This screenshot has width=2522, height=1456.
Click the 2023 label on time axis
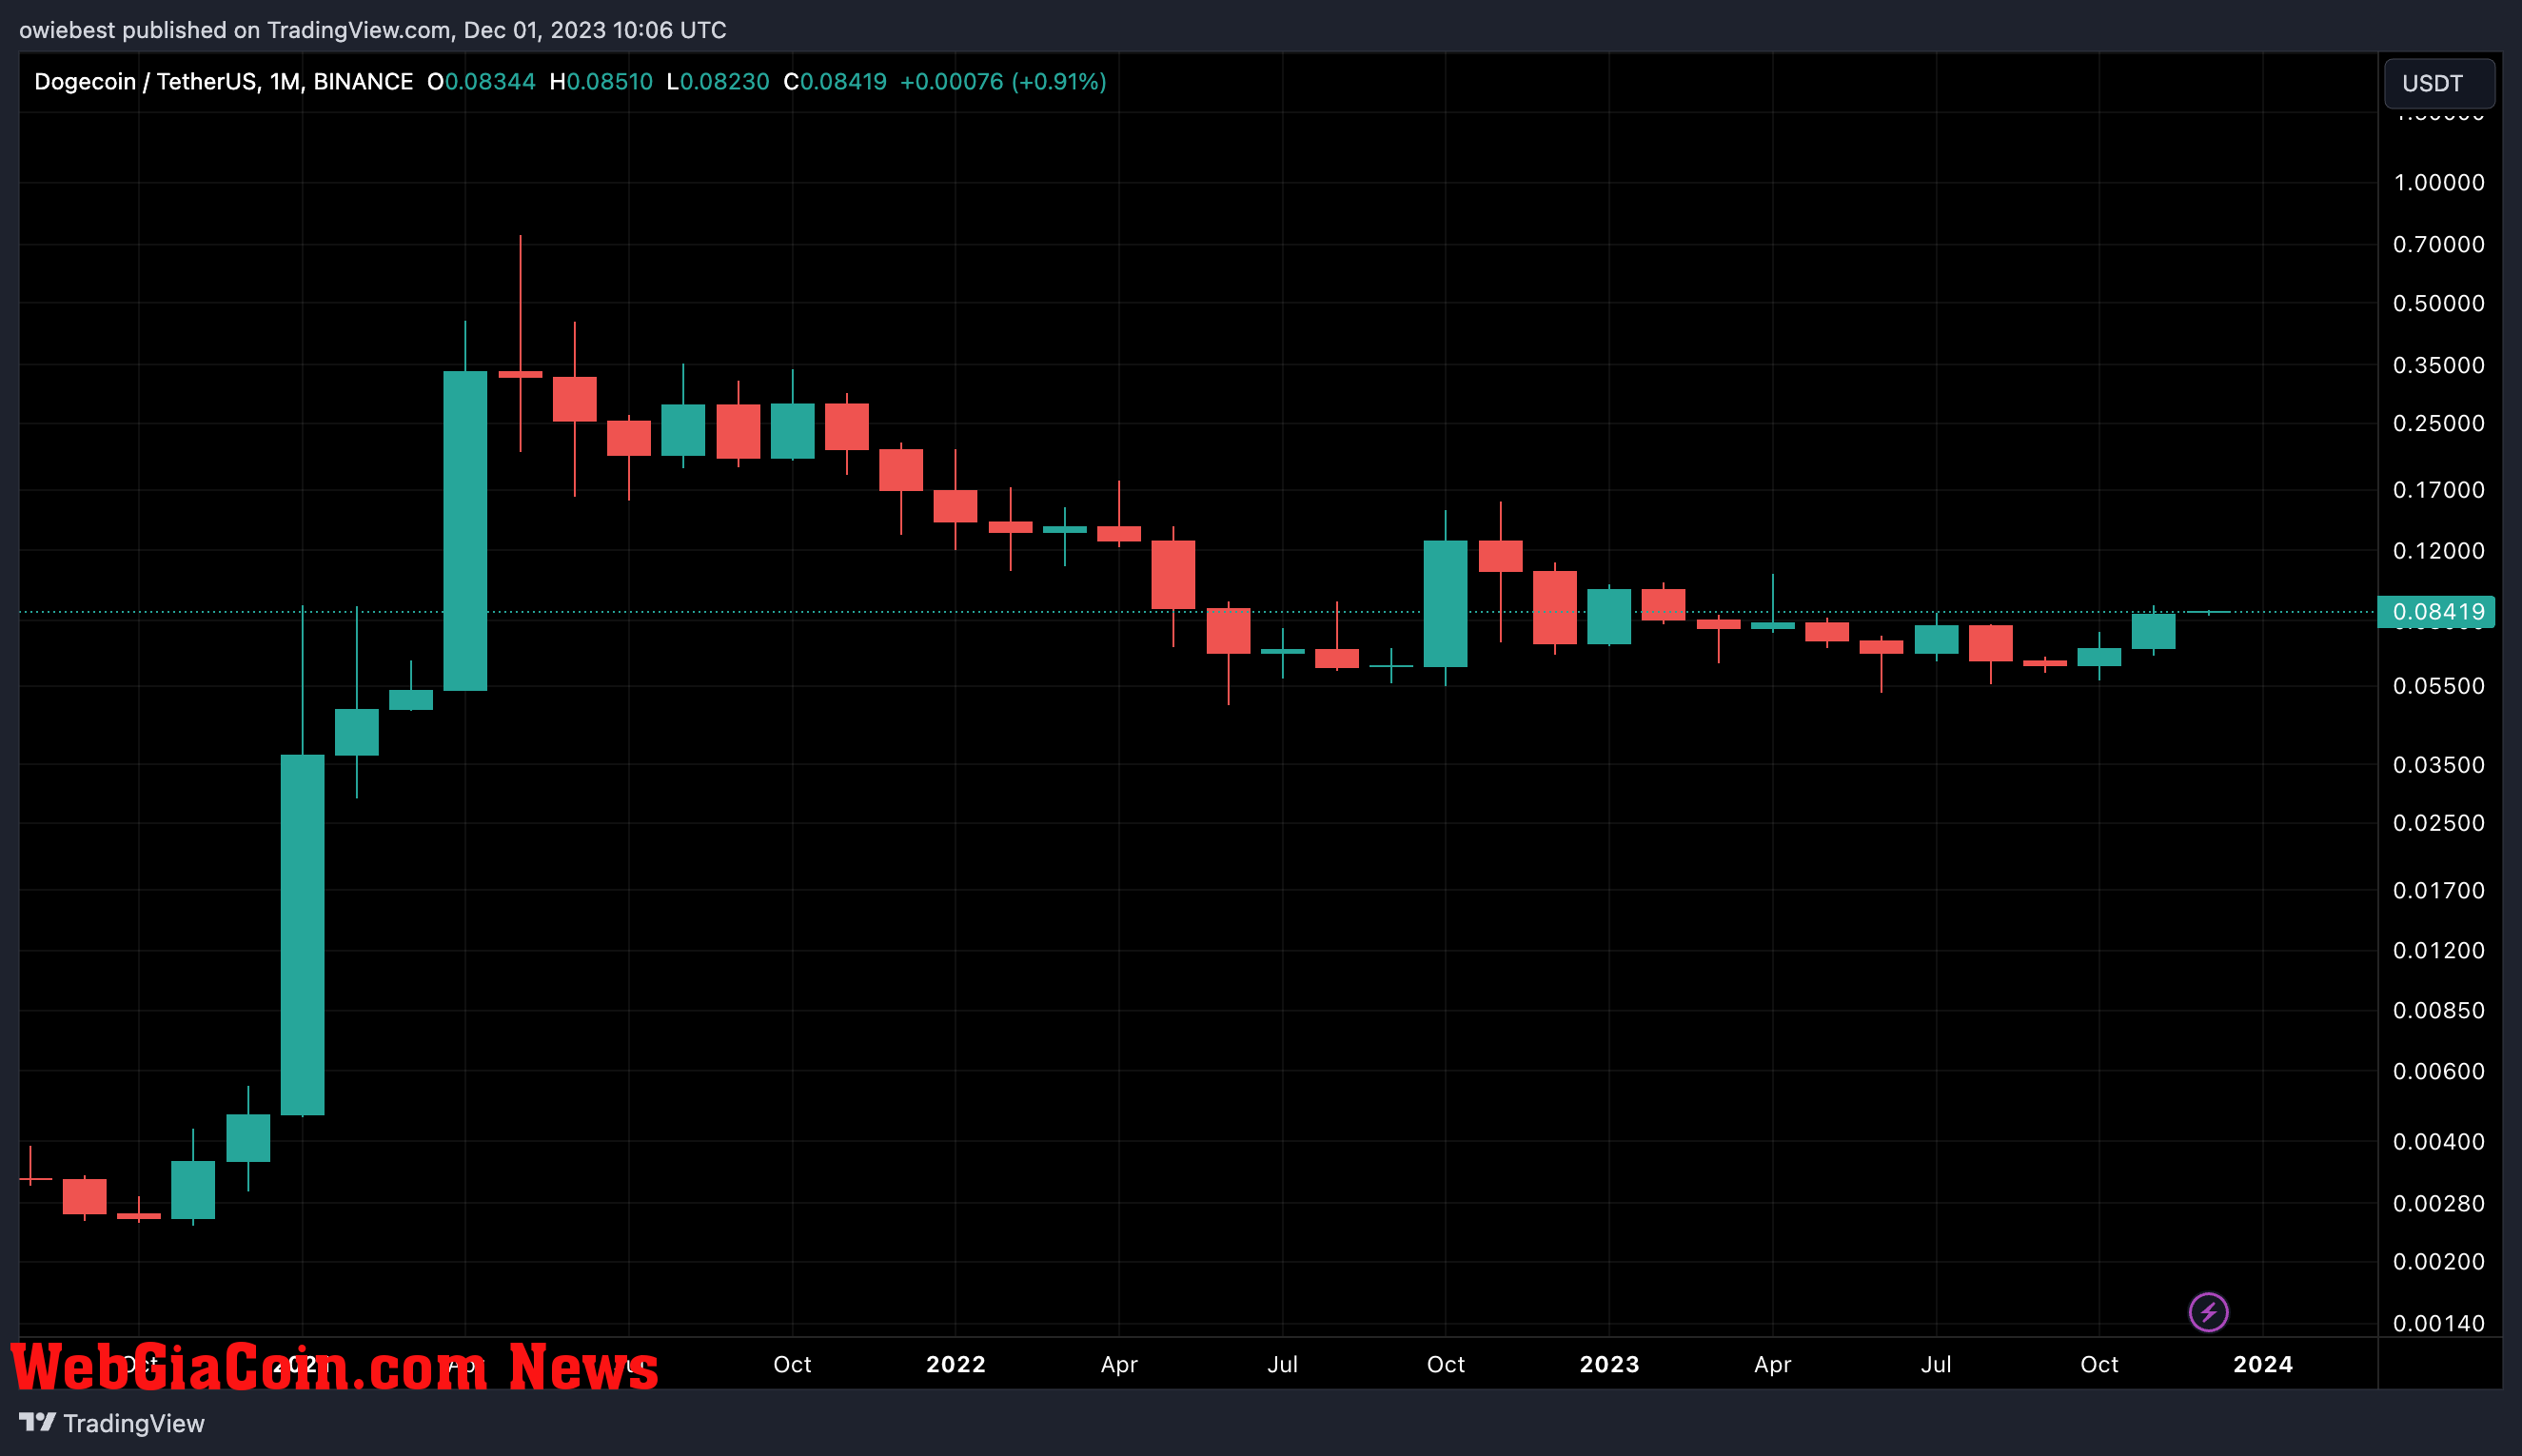point(1609,1364)
